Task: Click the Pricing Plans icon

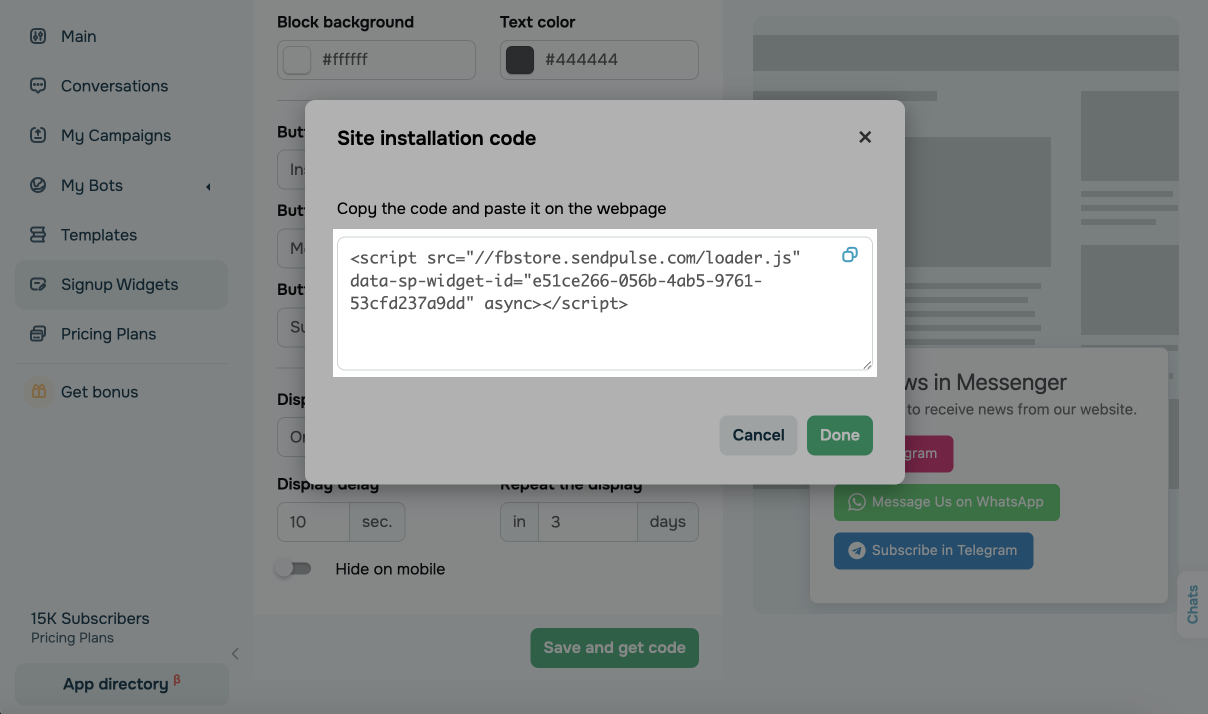Action: coord(38,334)
